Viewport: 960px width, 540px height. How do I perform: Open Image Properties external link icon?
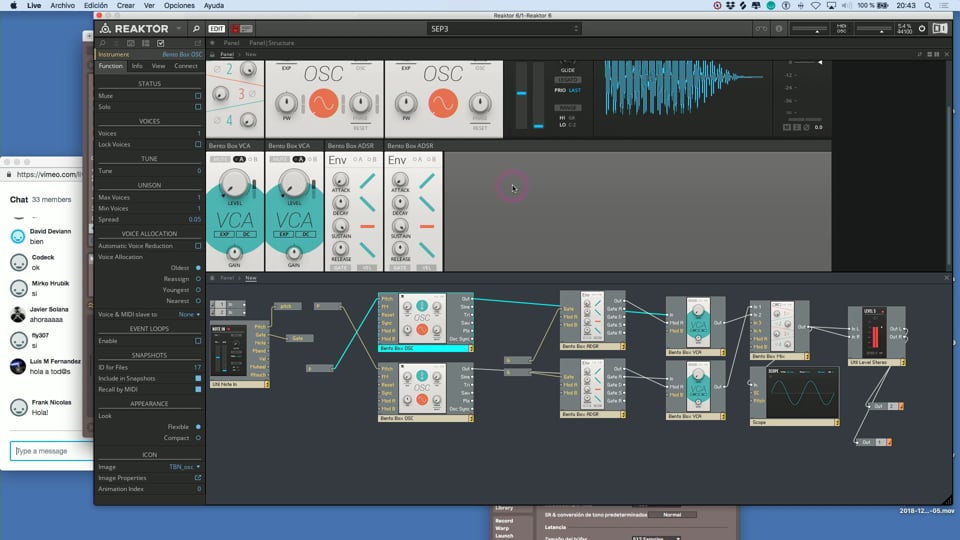coord(198,478)
